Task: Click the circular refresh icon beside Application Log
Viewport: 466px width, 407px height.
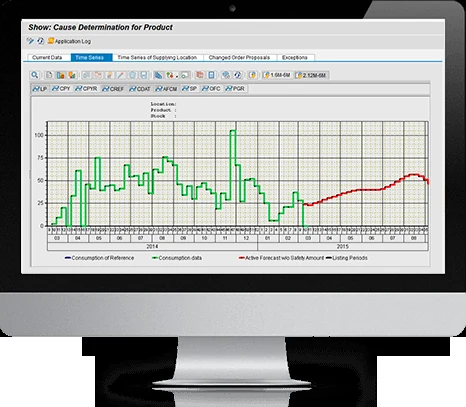Action: (x=41, y=41)
